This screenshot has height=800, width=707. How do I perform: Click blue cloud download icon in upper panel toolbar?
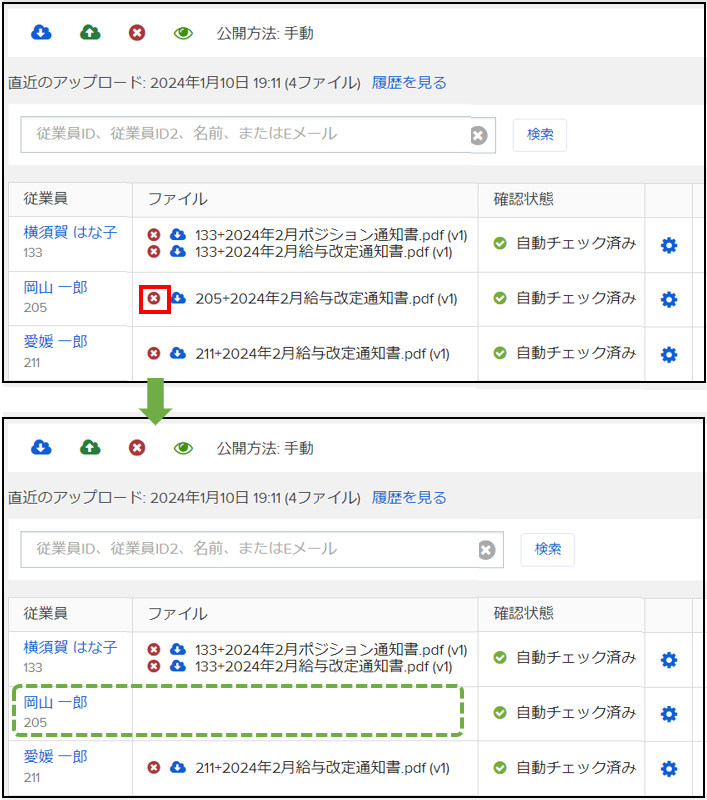(41, 33)
